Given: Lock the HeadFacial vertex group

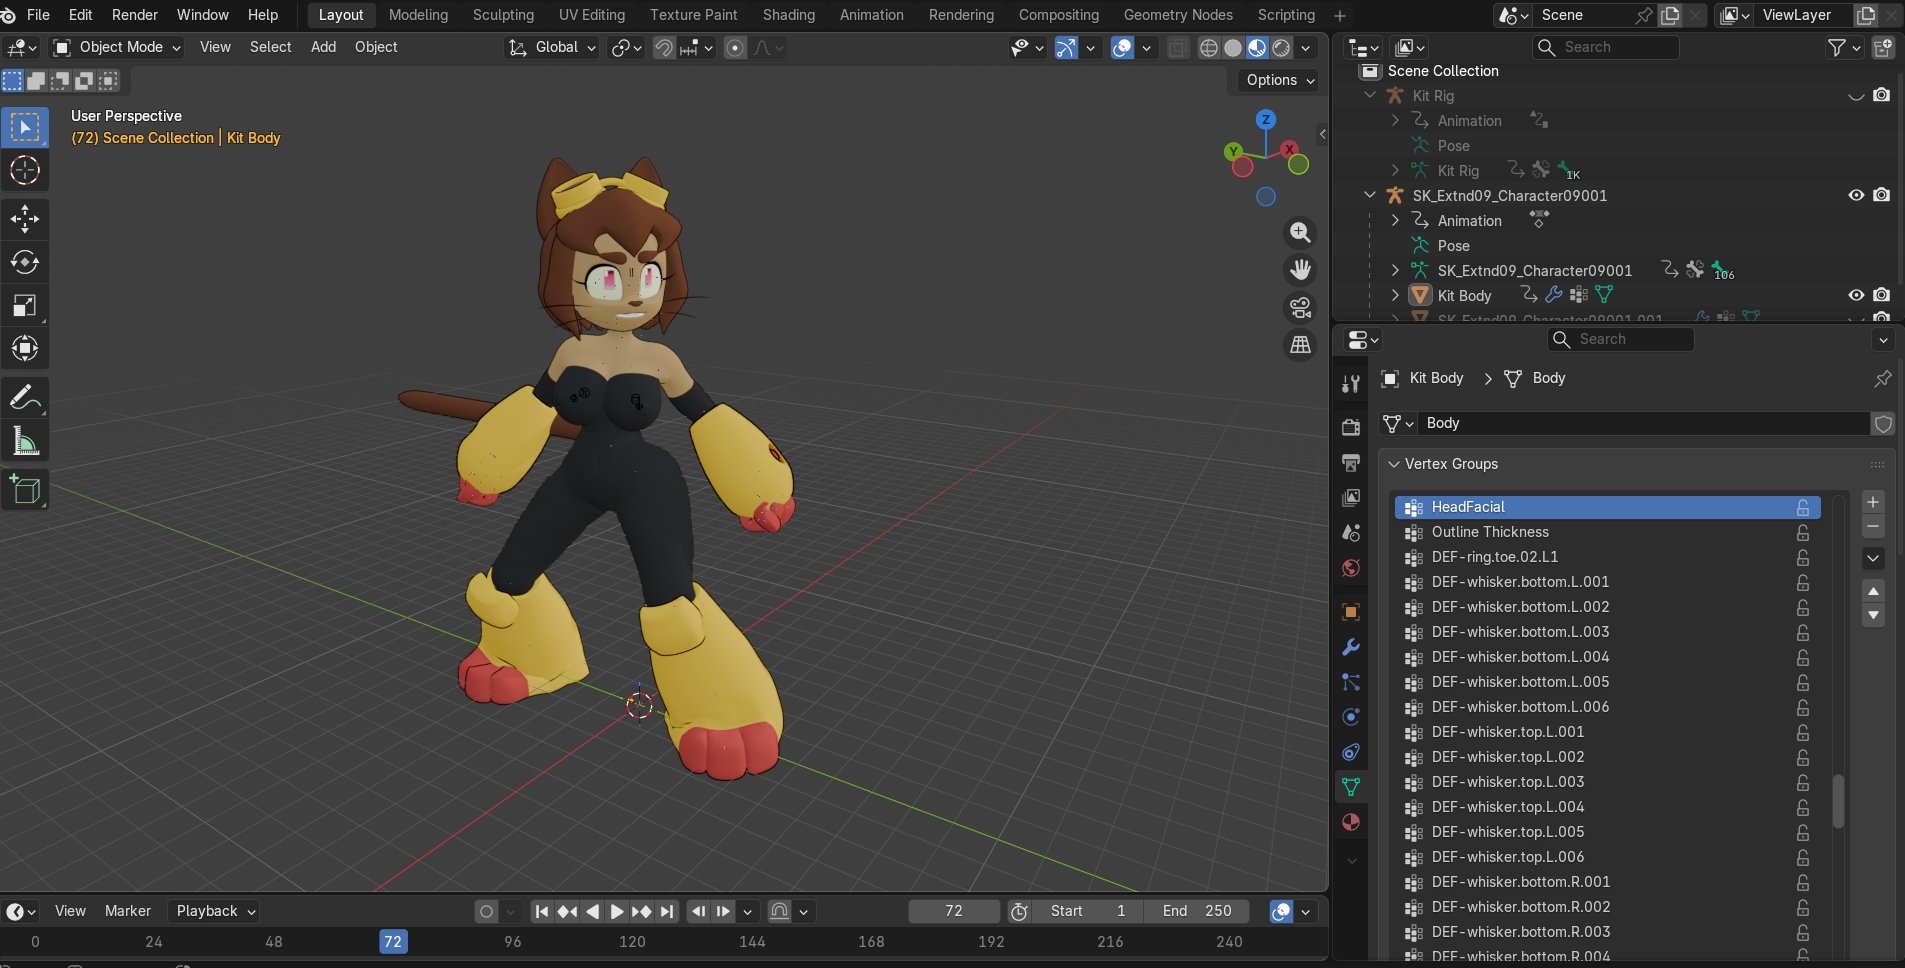Looking at the screenshot, I should tap(1803, 507).
